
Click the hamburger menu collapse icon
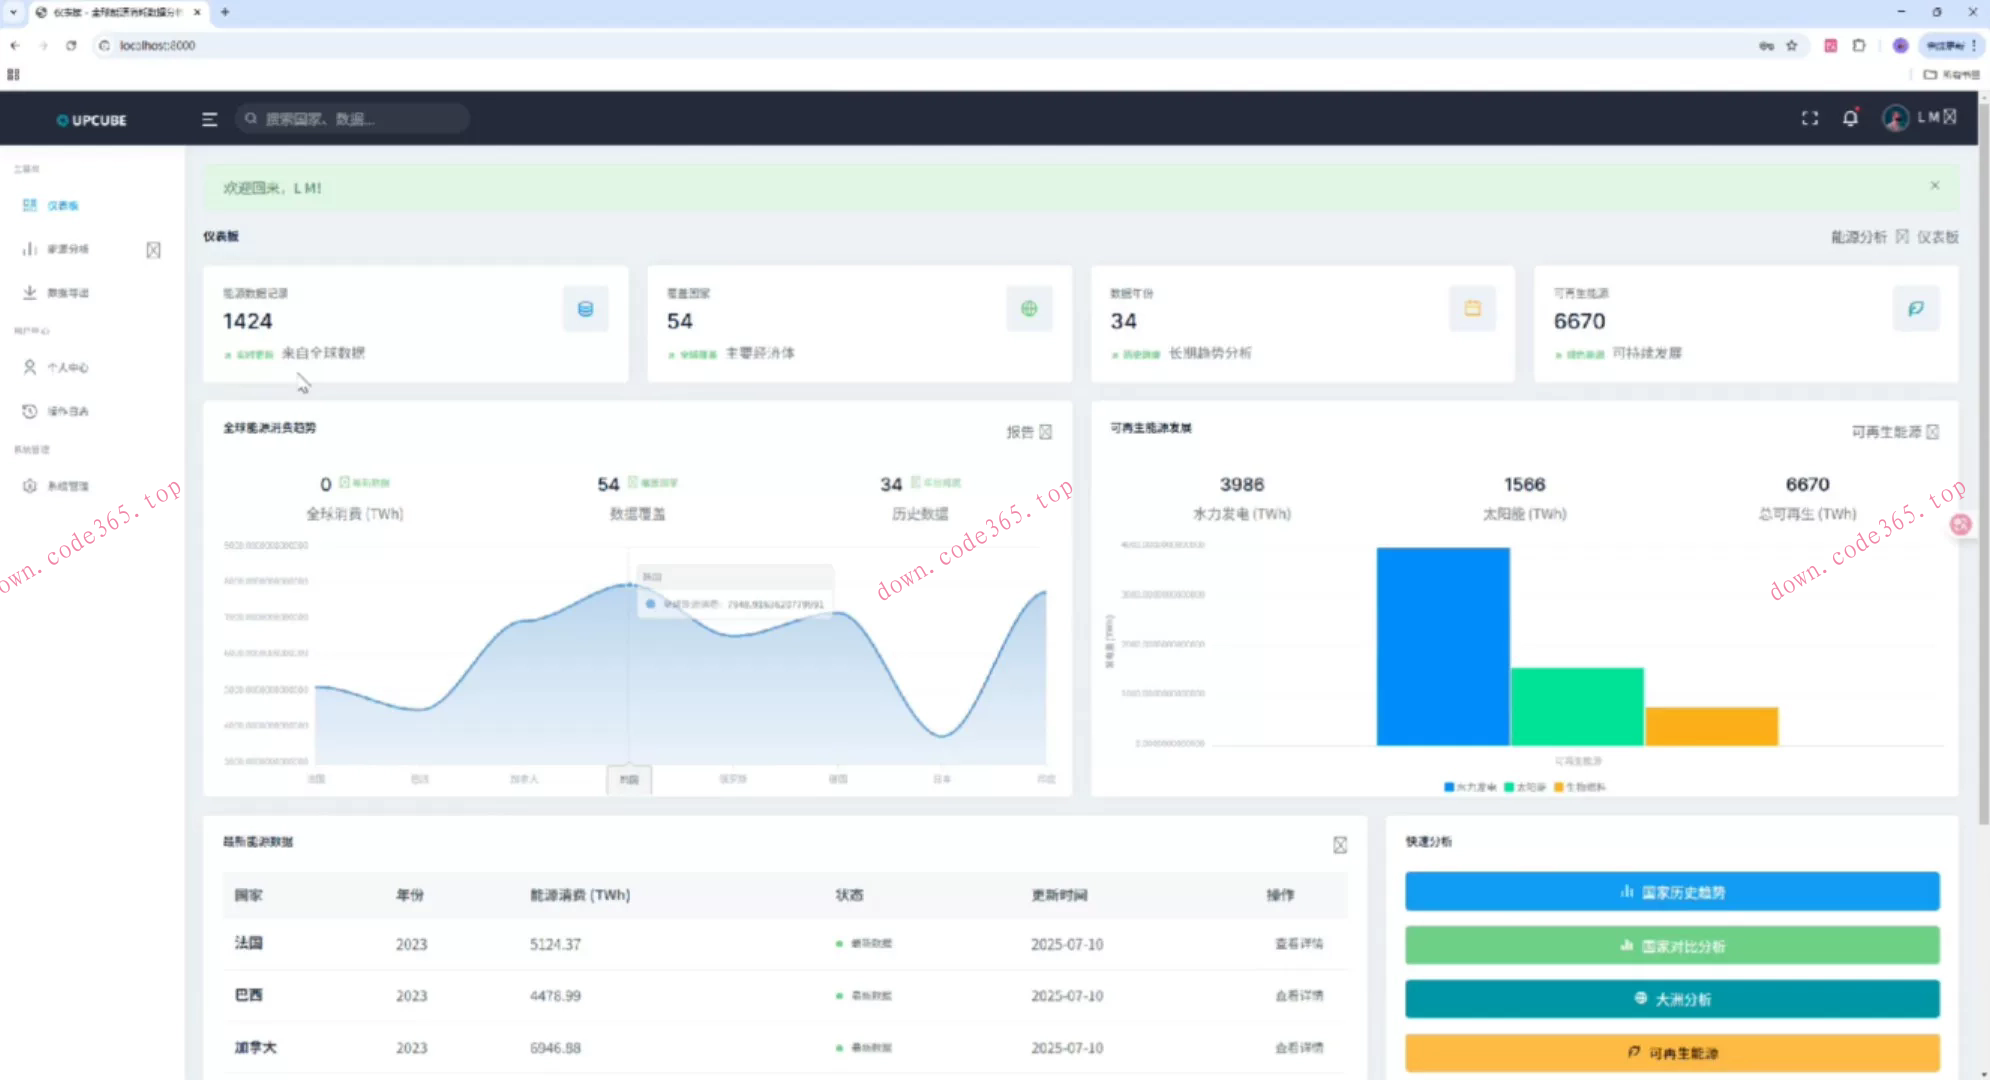[x=209, y=119]
